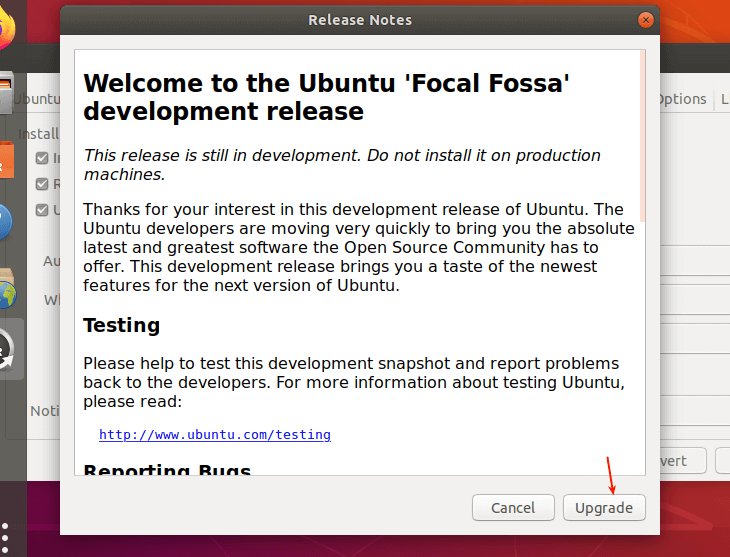Click the italic development warning text
This screenshot has height=557, width=730.
(x=342, y=164)
